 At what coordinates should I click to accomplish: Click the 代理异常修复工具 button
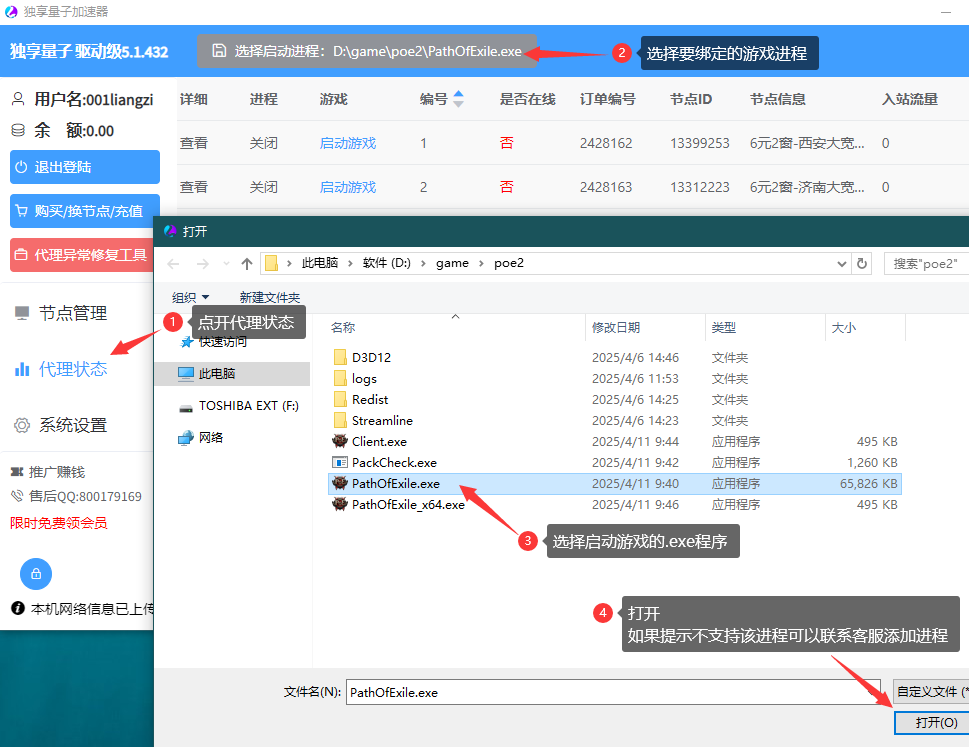[82, 255]
